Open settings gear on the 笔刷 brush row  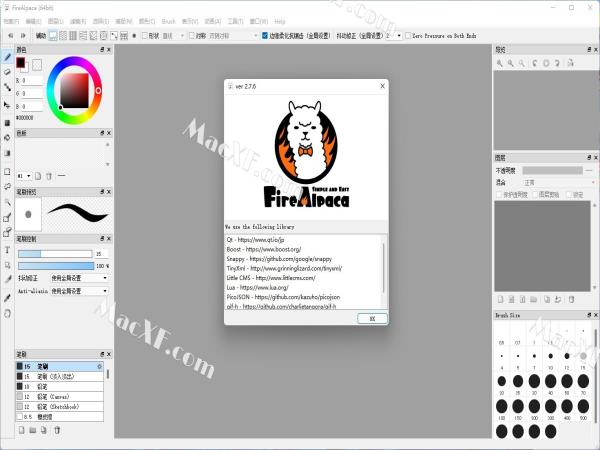click(99, 367)
